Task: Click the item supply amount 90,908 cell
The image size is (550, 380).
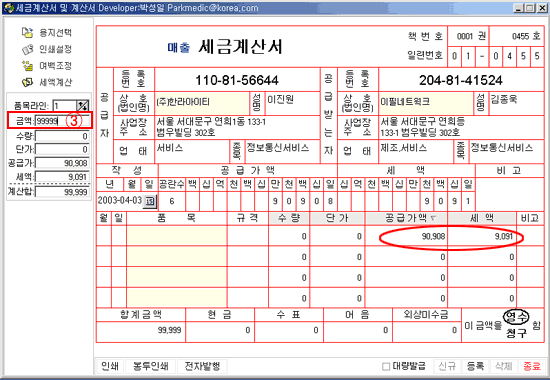Action: 406,236
